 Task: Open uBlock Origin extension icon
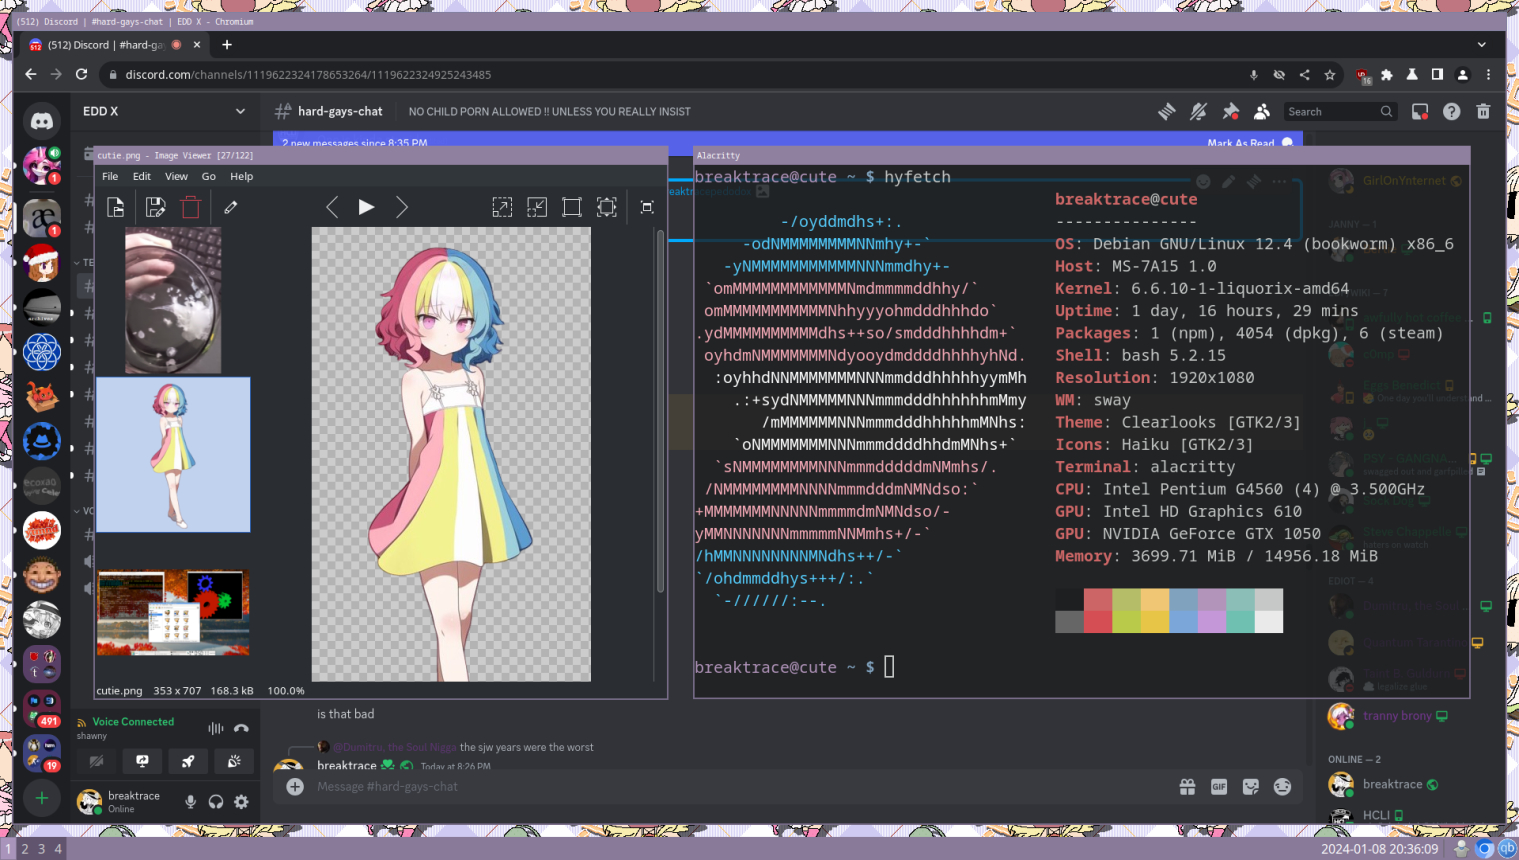click(x=1363, y=75)
